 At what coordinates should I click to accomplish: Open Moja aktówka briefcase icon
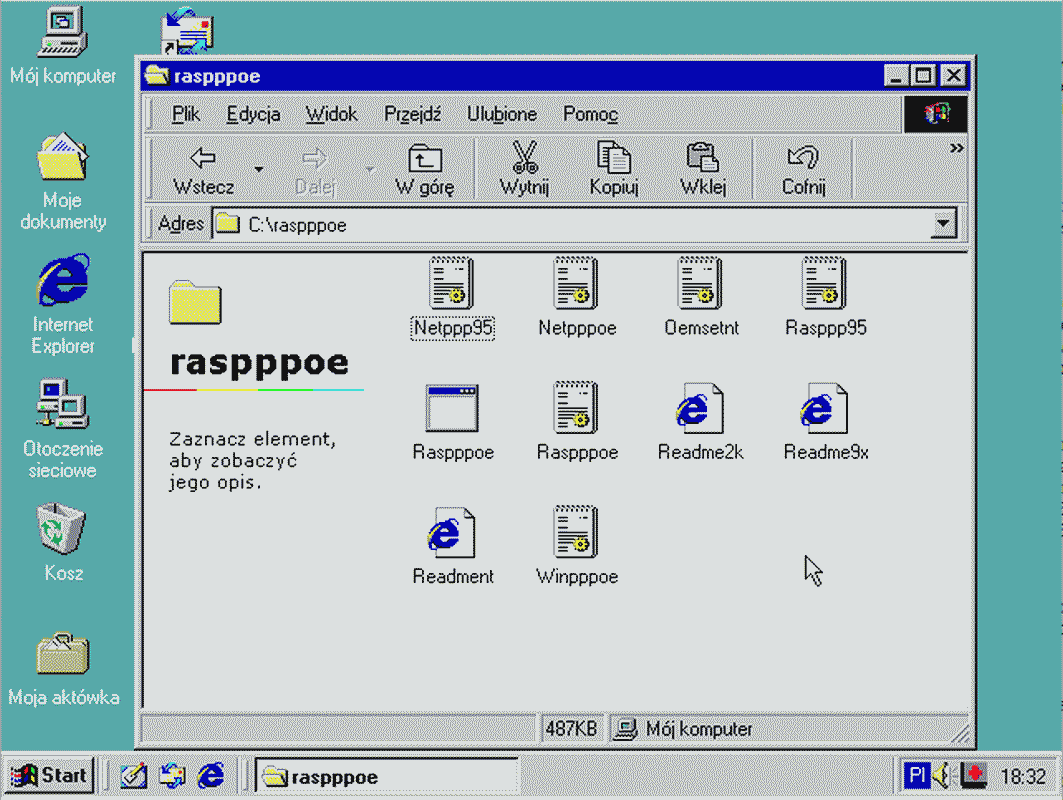(63, 669)
